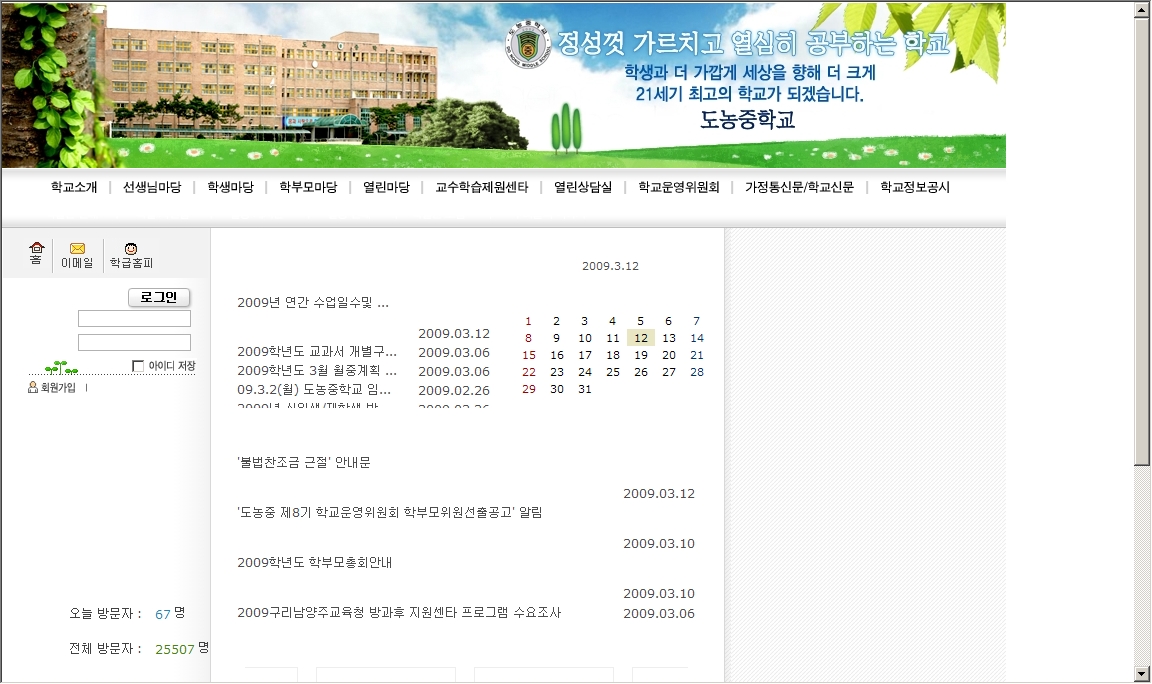Select day 12 in the calendar

click(641, 338)
